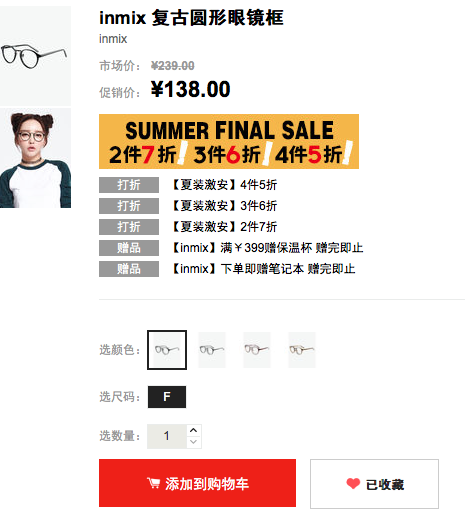Increase quantity with the up arrow
The height and width of the screenshot is (521, 465).
pyautogui.click(x=194, y=430)
